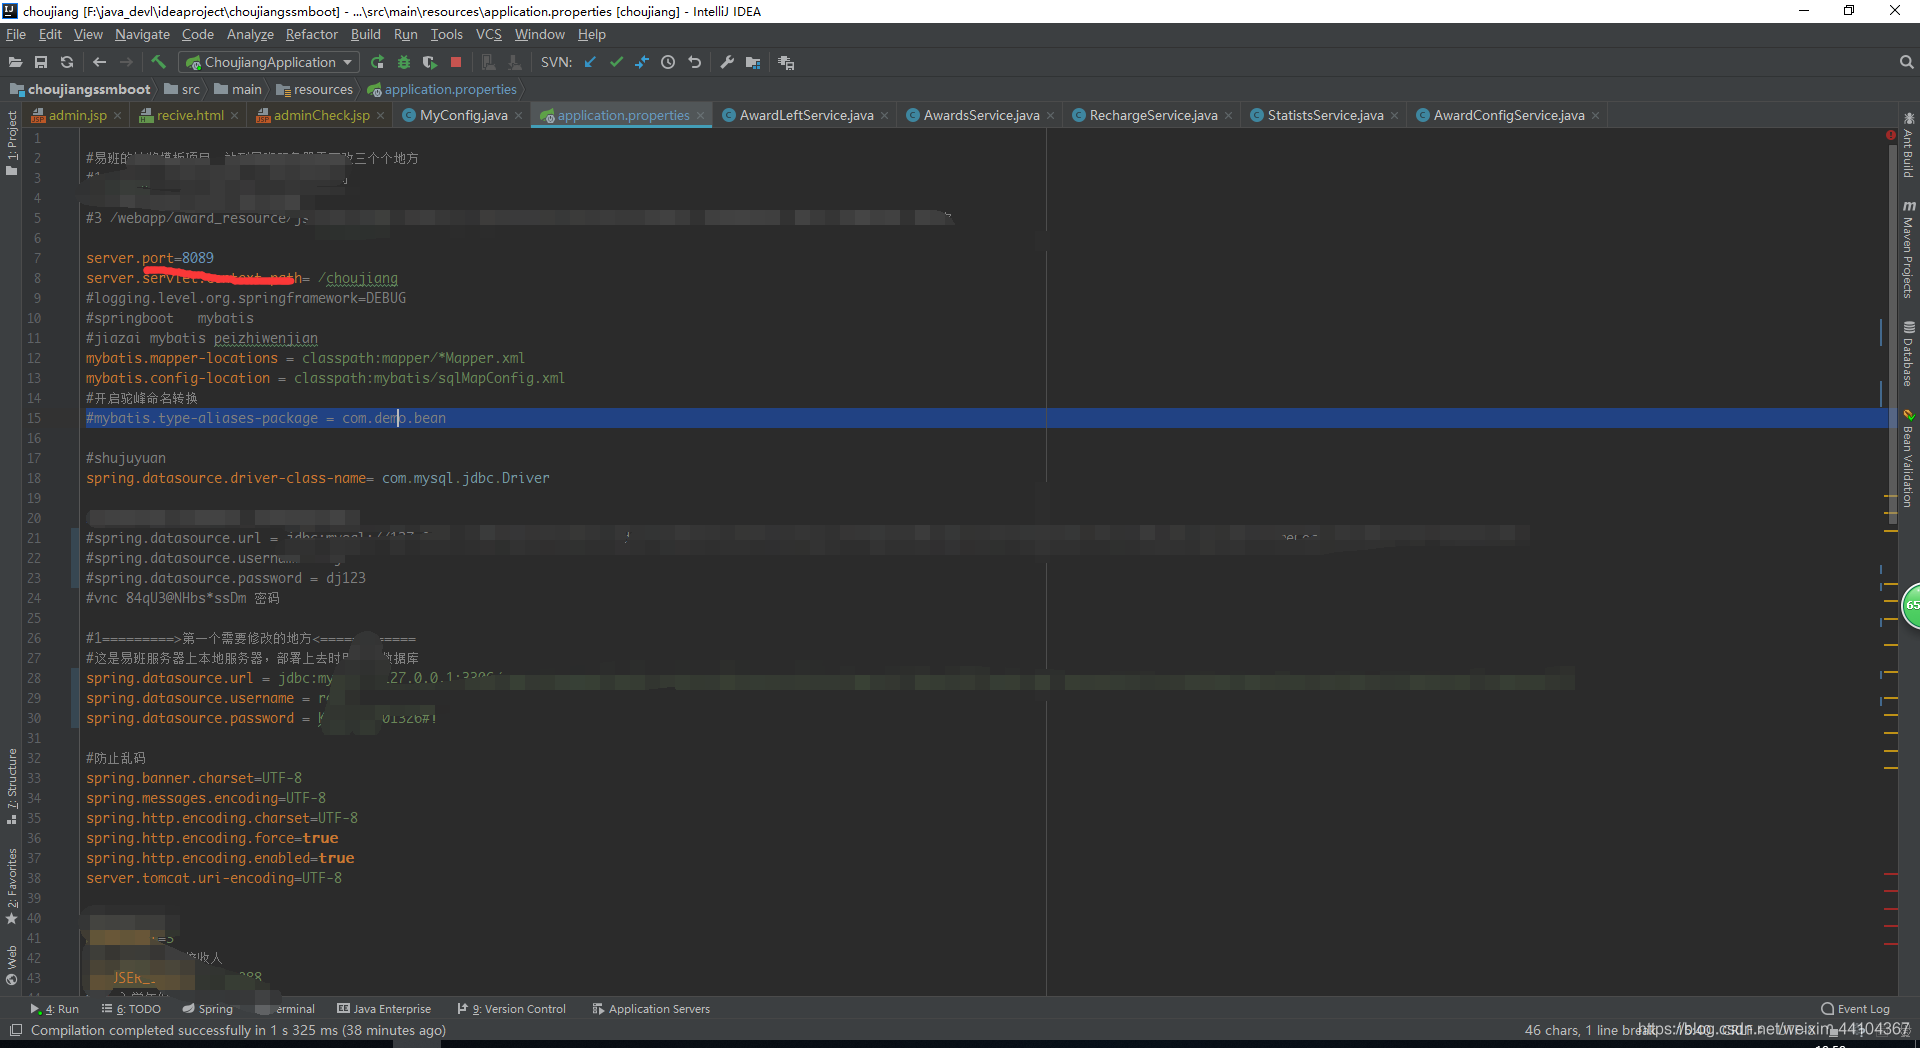Click the spring.banner.charset=UTF-8 line
The height and width of the screenshot is (1048, 1920).
[194, 778]
